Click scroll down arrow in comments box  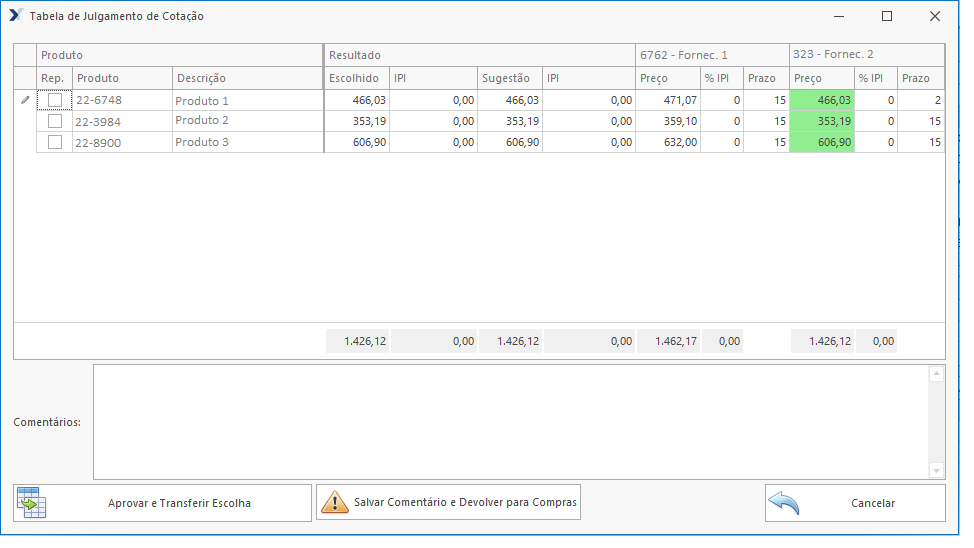936,470
